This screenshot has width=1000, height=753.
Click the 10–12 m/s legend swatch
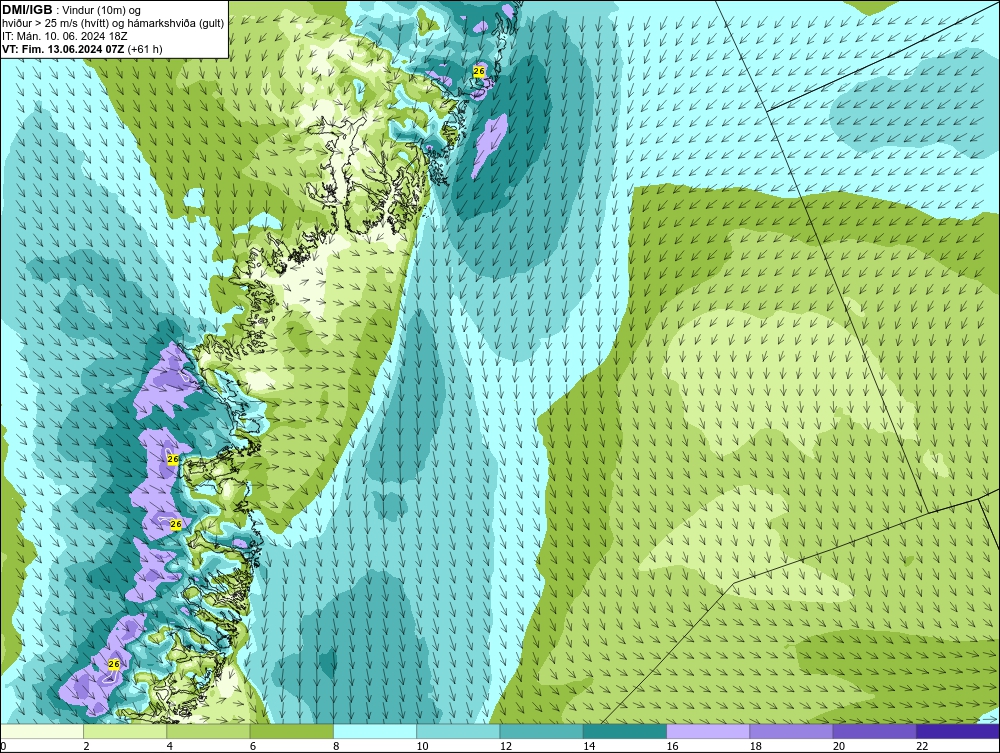coord(458,731)
